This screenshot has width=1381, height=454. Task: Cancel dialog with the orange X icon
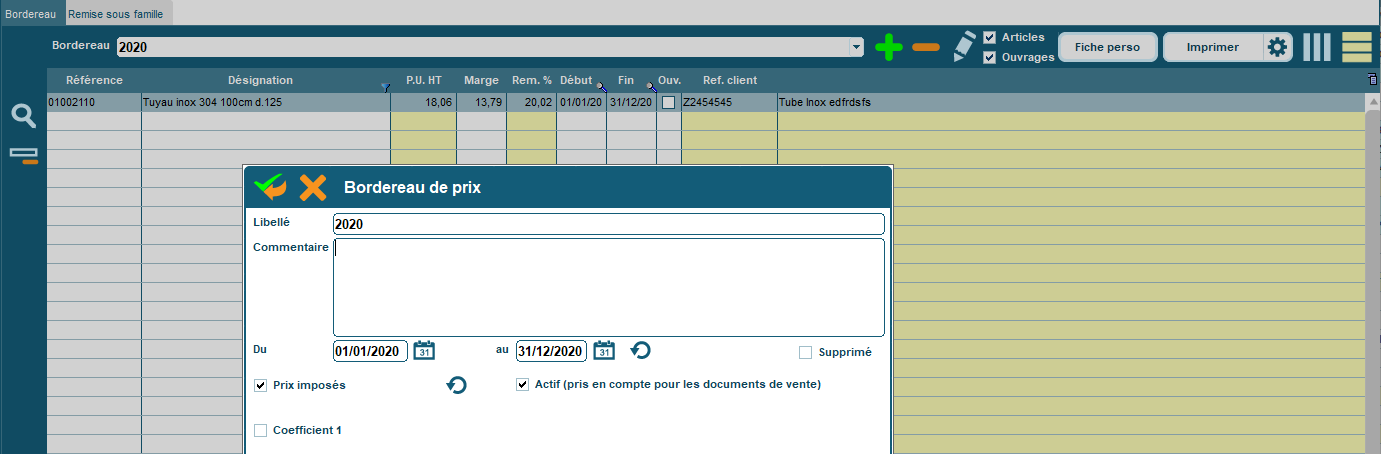tap(313, 187)
